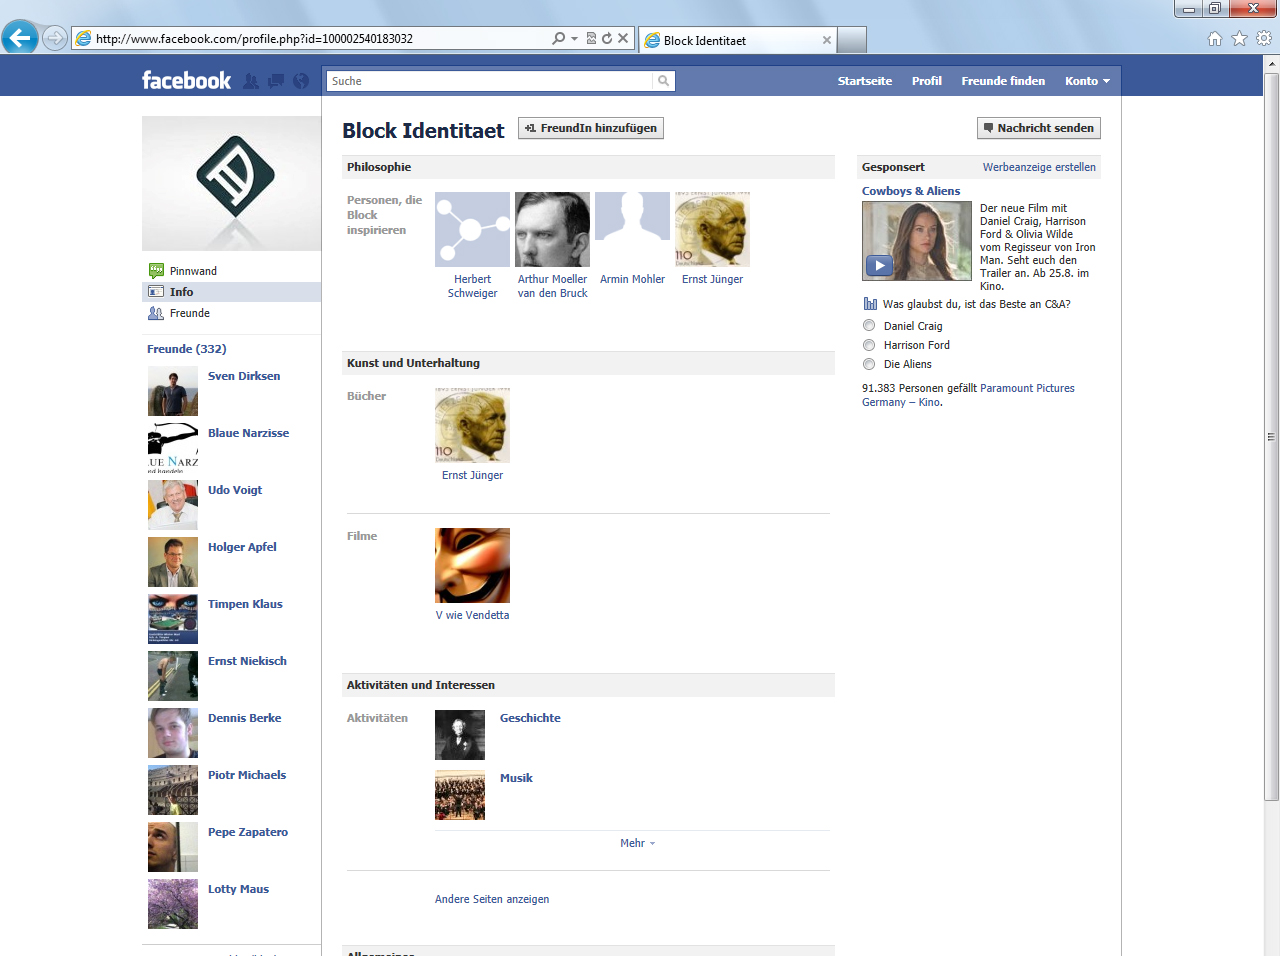Click into the Suche search field

pos(490,81)
